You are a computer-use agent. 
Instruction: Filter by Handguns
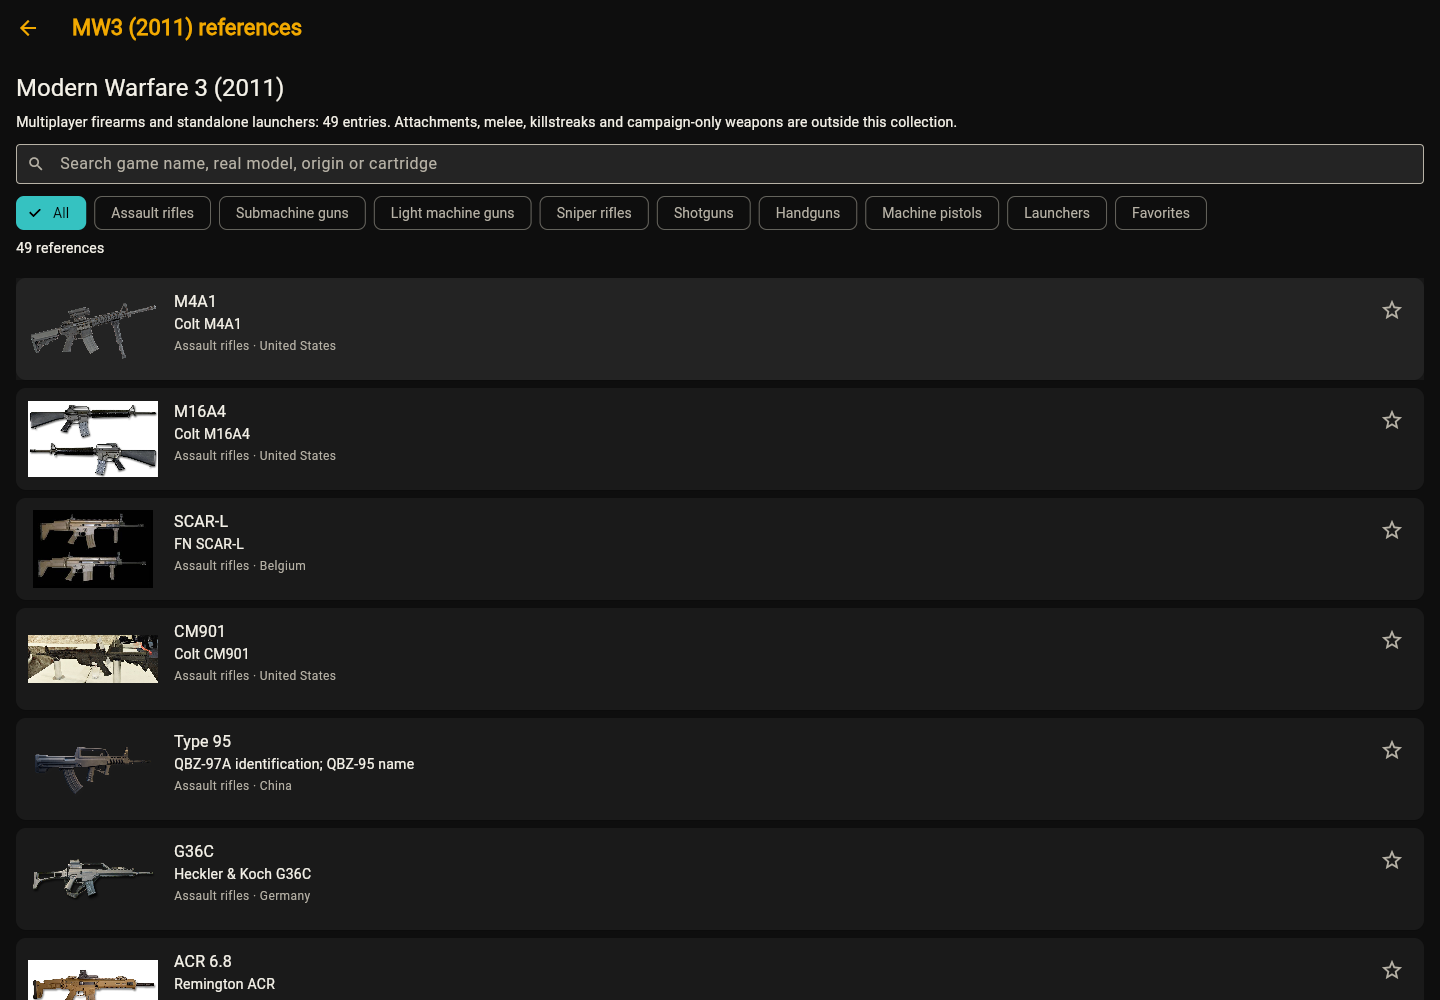click(808, 213)
